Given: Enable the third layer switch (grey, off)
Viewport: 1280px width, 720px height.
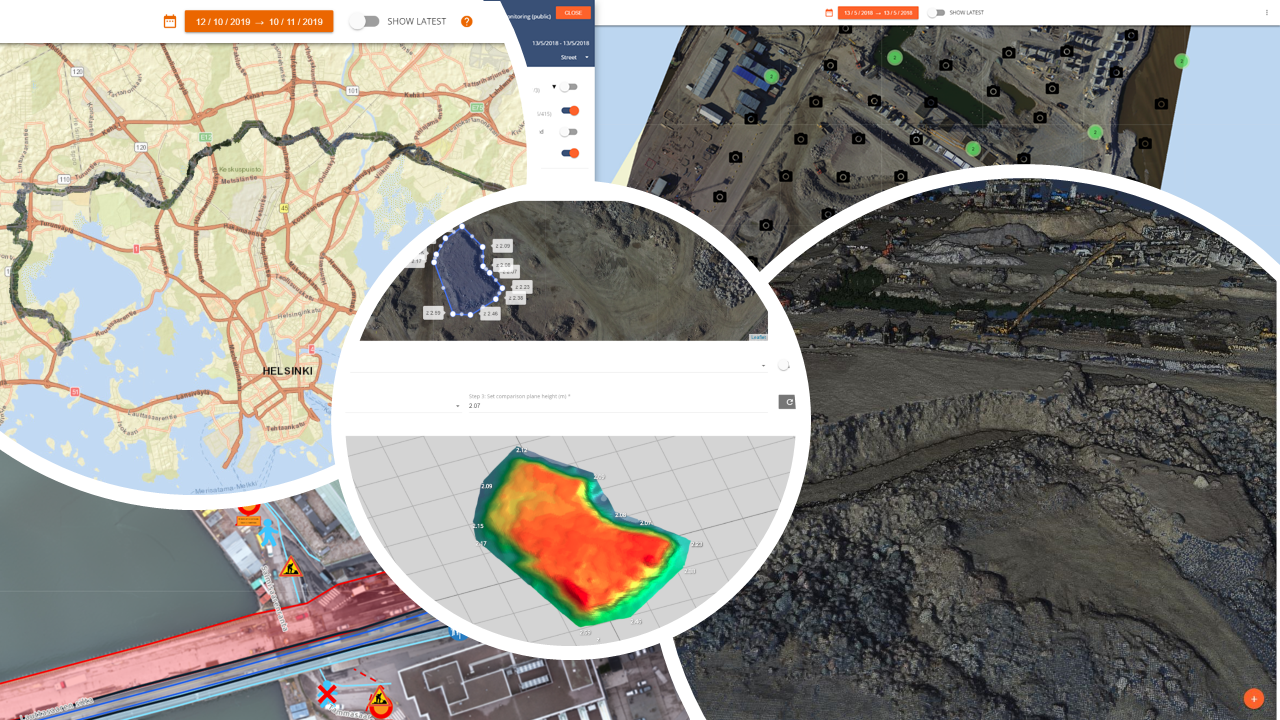Looking at the screenshot, I should click(x=569, y=132).
